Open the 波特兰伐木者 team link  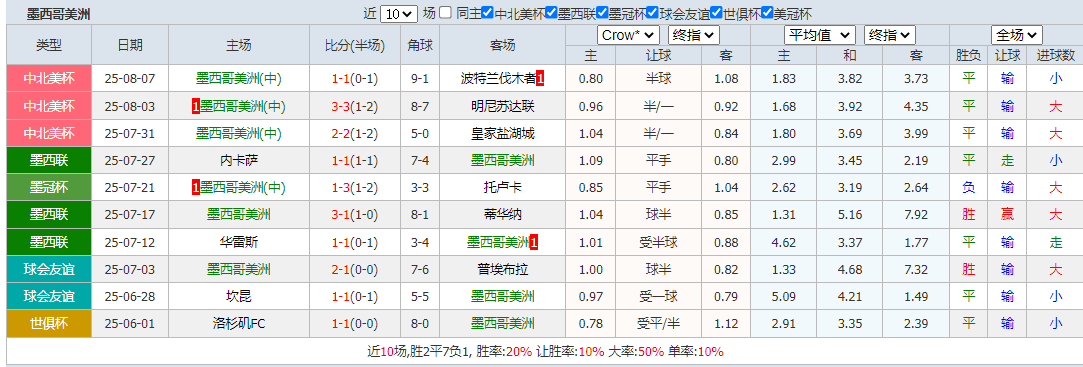(498, 79)
